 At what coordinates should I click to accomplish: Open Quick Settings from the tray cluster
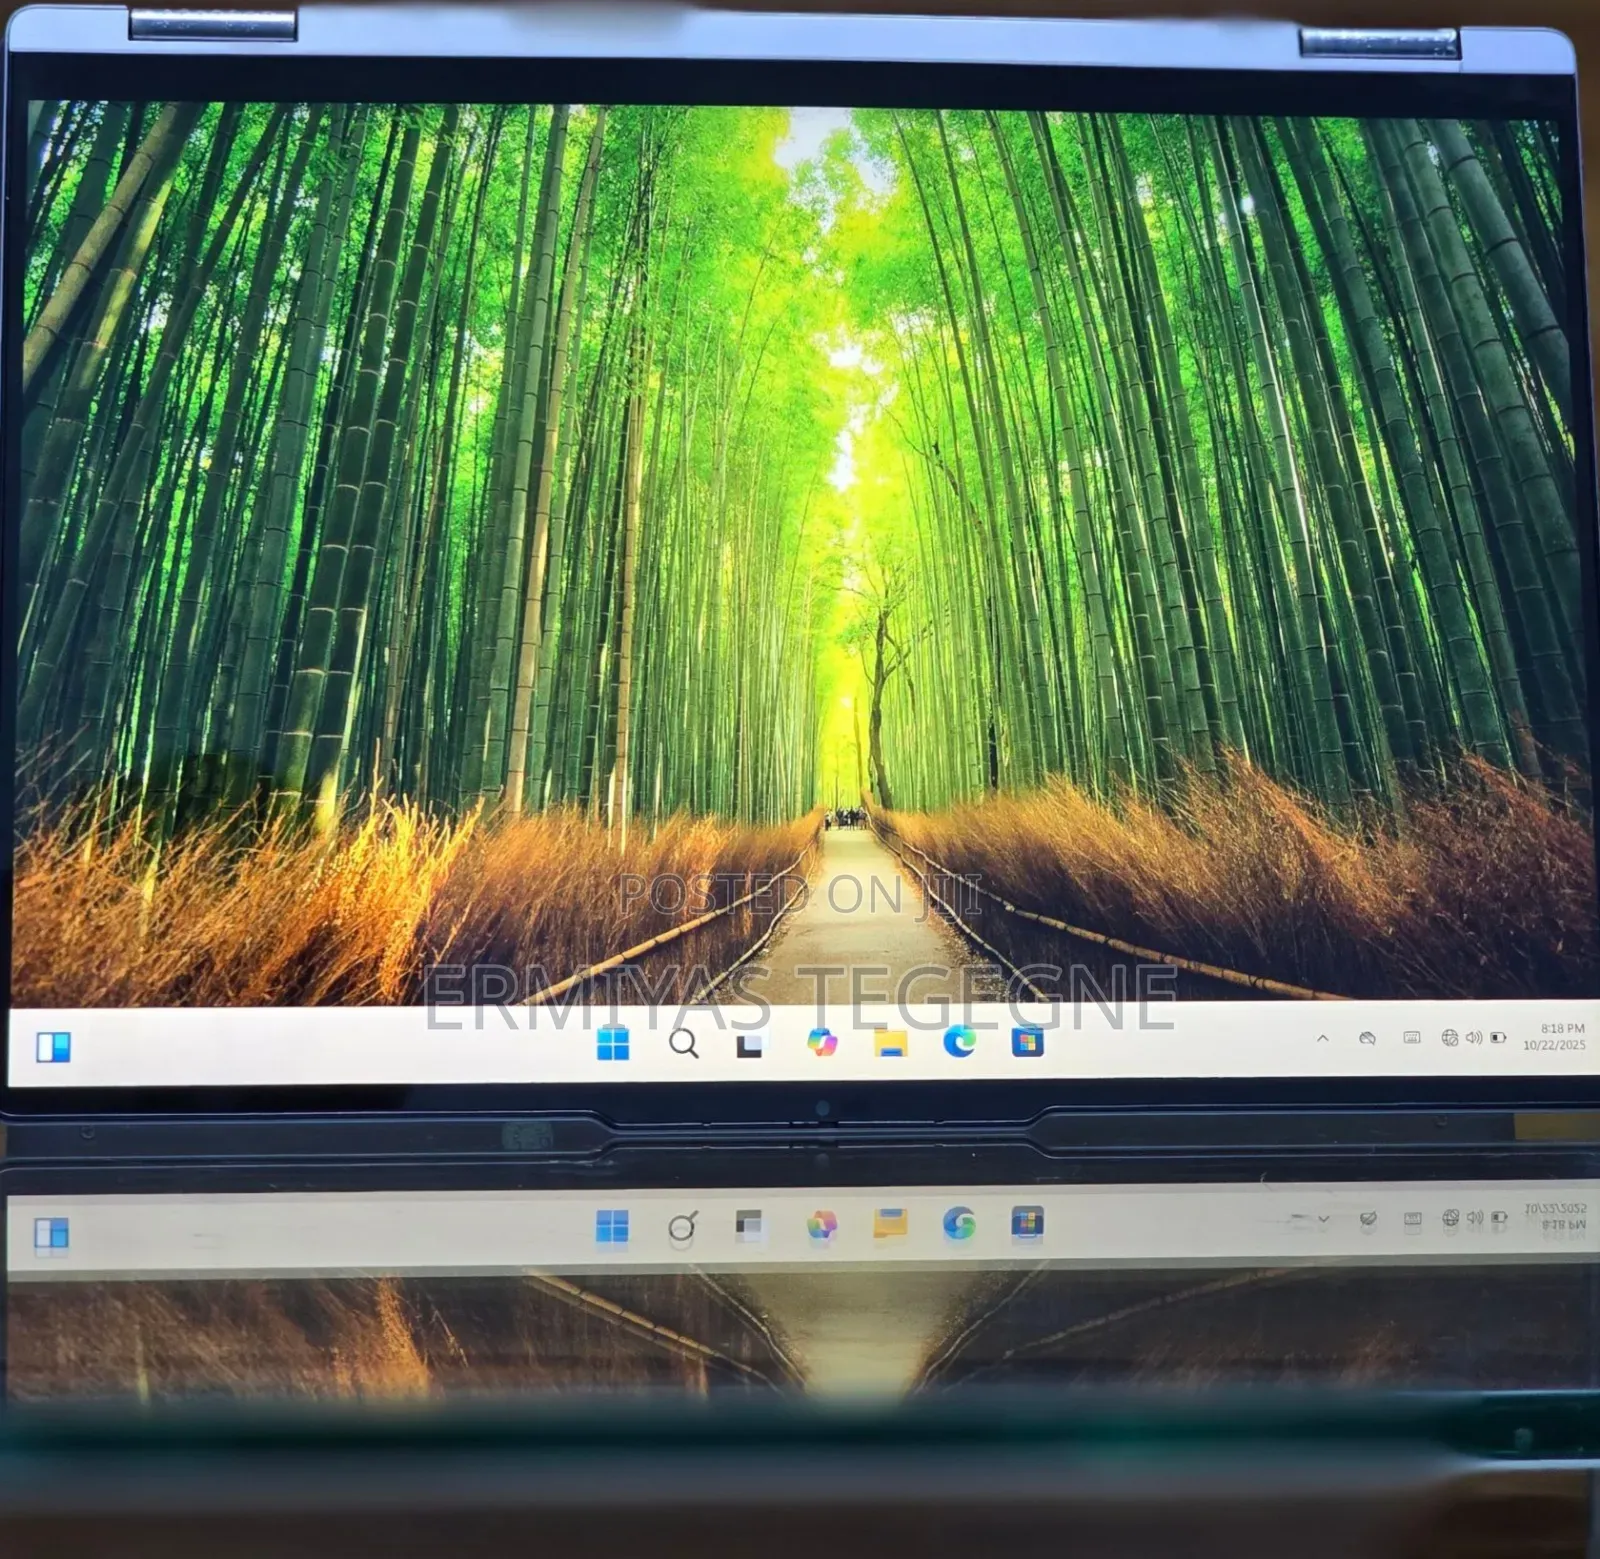[x=1474, y=1037]
